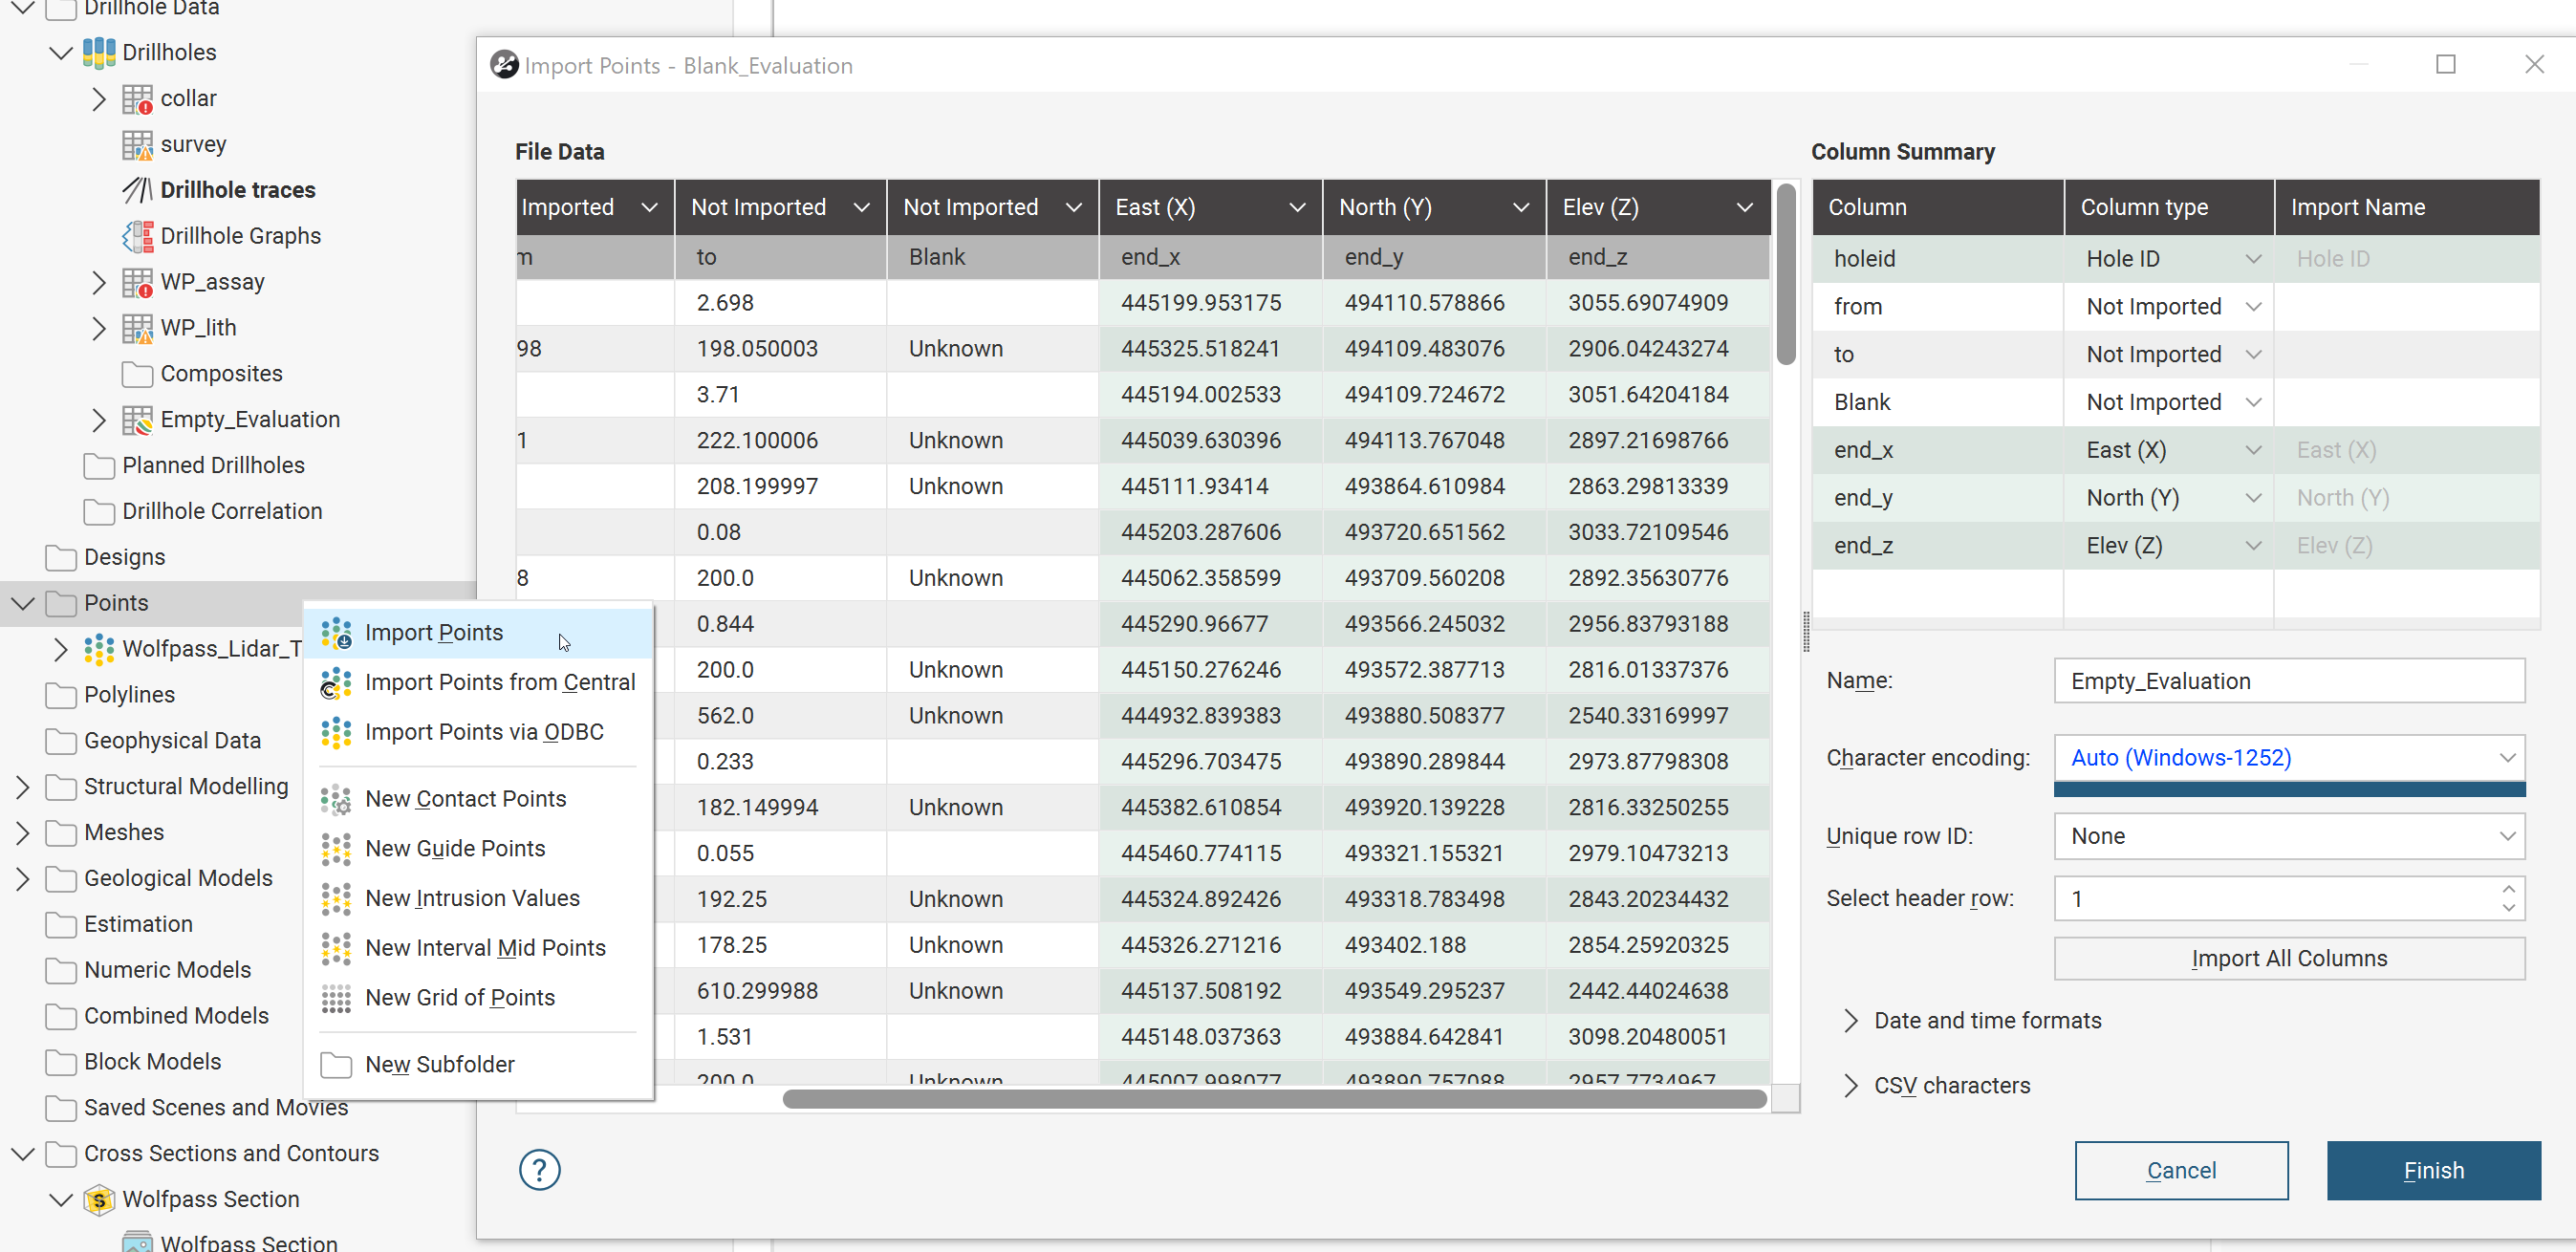Viewport: 2576px width, 1252px height.
Task: Click the Wolfpass_Lidar points icon
Action: [x=99, y=649]
